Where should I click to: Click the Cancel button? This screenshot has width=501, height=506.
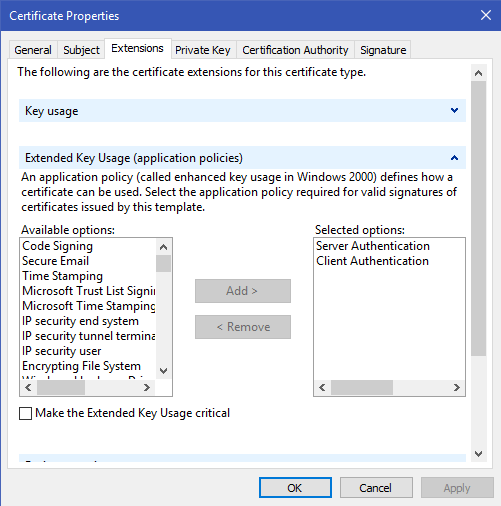376,488
